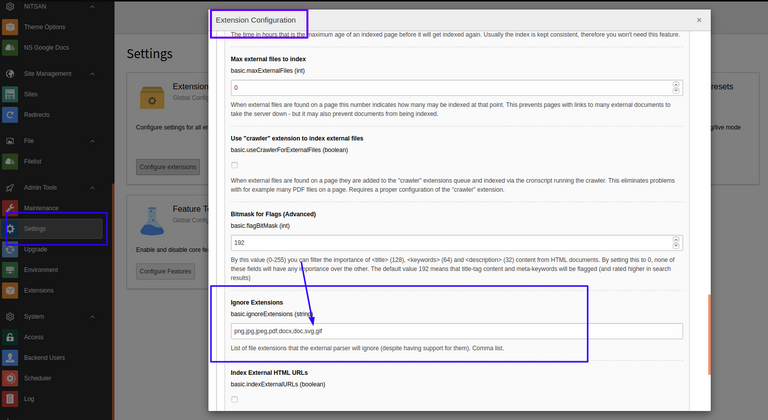The height and width of the screenshot is (420, 768).
Task: Open the Upgrade module
Action: [36, 248]
